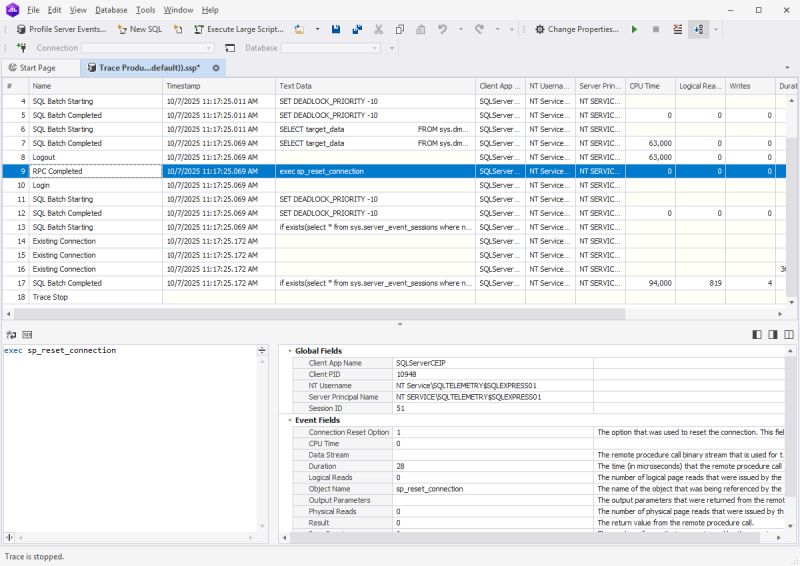
Task: Open the View menu
Action: (78, 10)
